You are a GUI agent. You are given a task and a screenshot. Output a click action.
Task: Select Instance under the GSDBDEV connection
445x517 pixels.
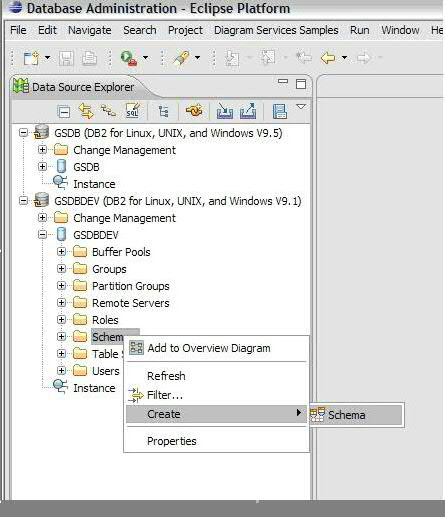94,388
